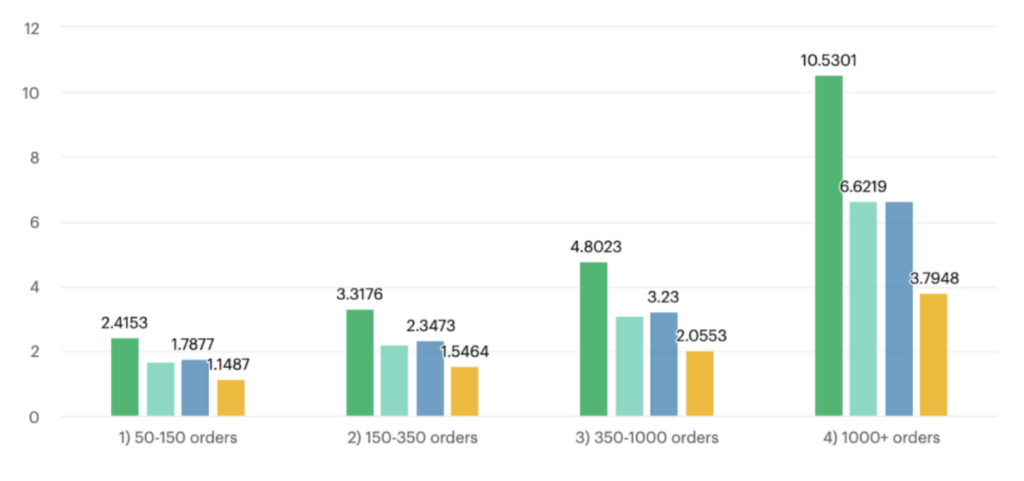1024x481 pixels.
Task: Click the "1) 50-150 orders" axis label
Action: tap(178, 438)
